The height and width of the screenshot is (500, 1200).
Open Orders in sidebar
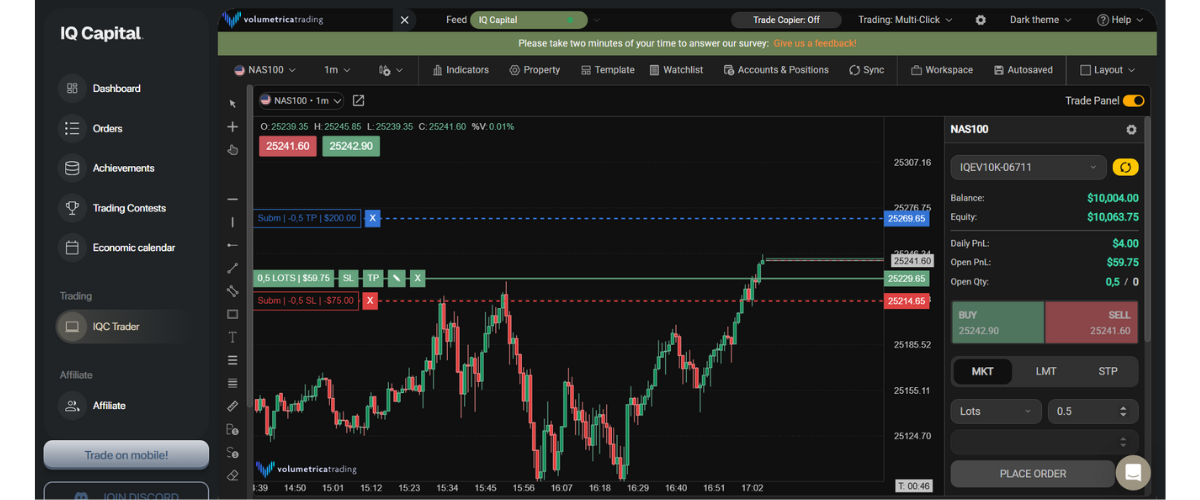point(108,128)
